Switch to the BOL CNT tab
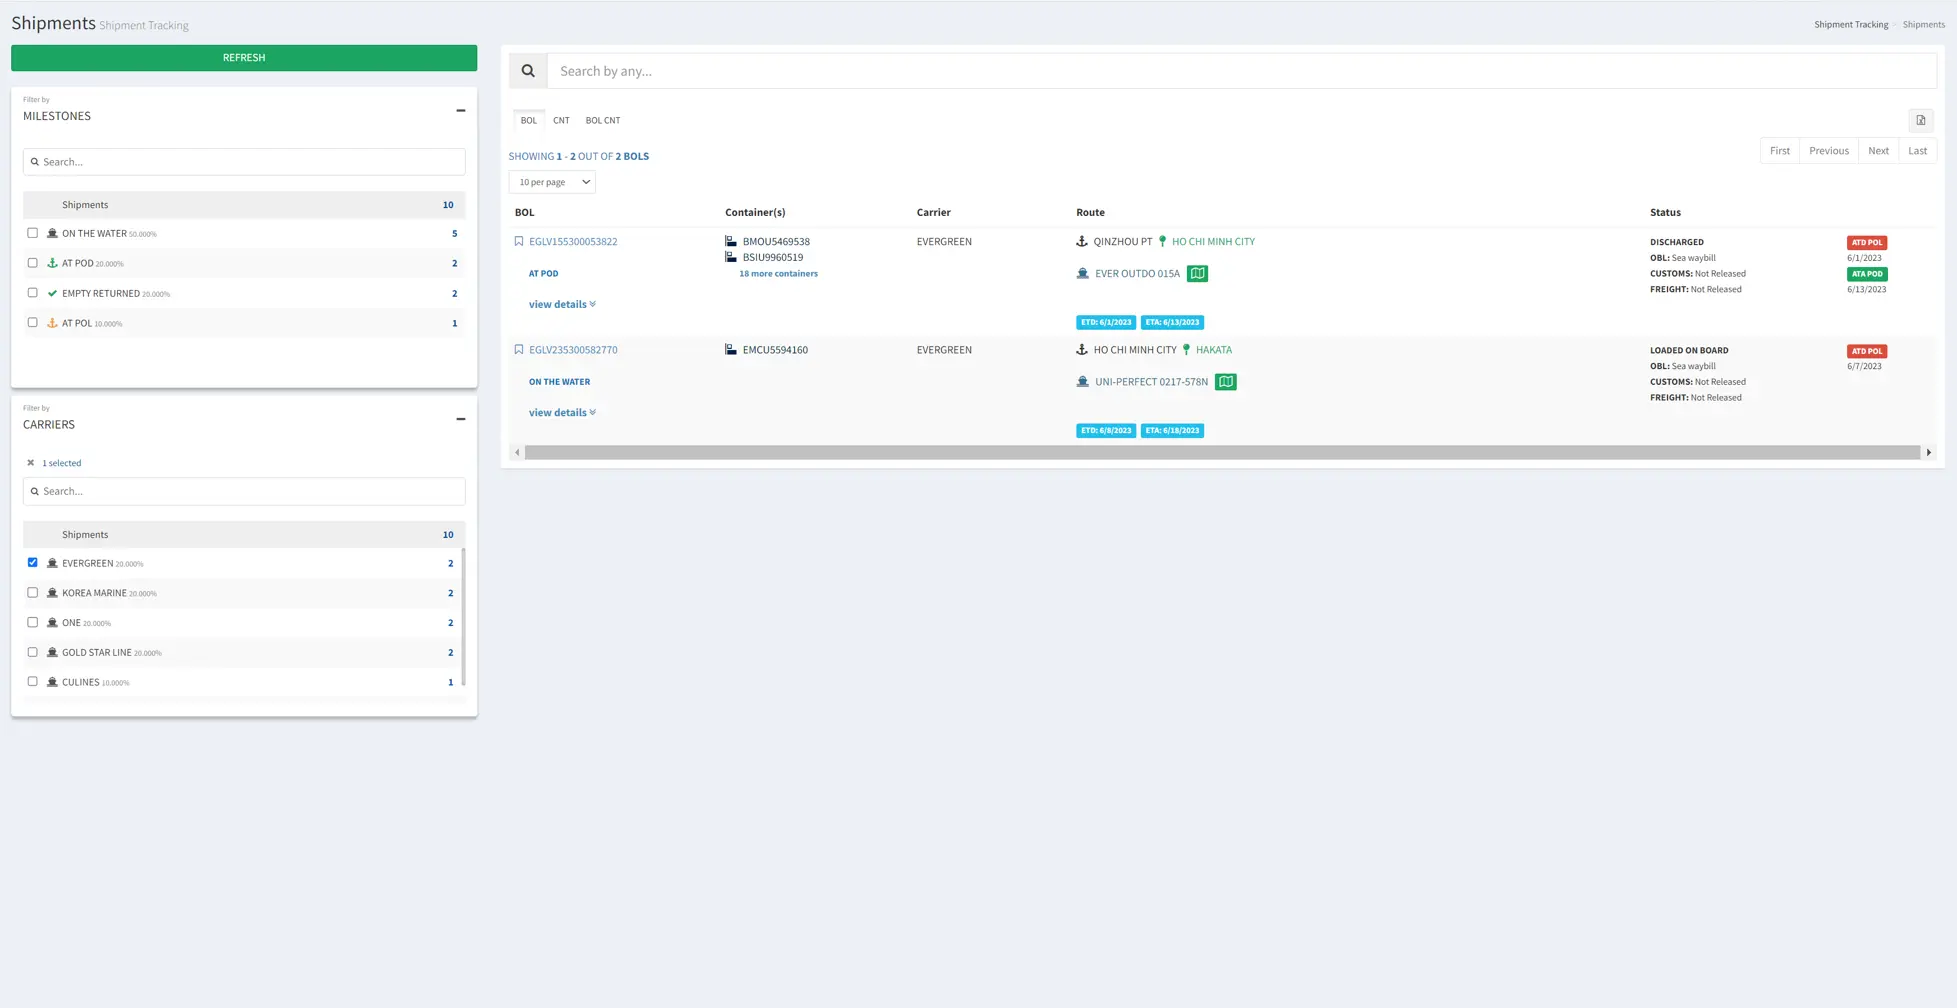The width and height of the screenshot is (1957, 1008). point(603,120)
